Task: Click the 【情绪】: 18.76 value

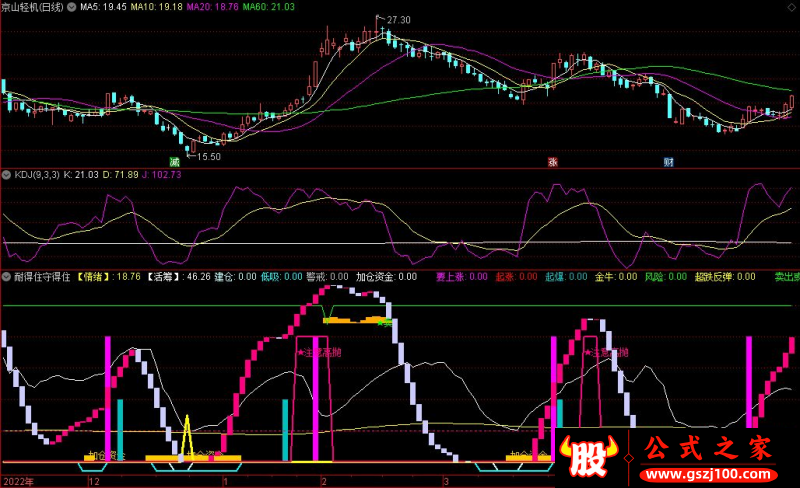Action: pyautogui.click(x=108, y=277)
